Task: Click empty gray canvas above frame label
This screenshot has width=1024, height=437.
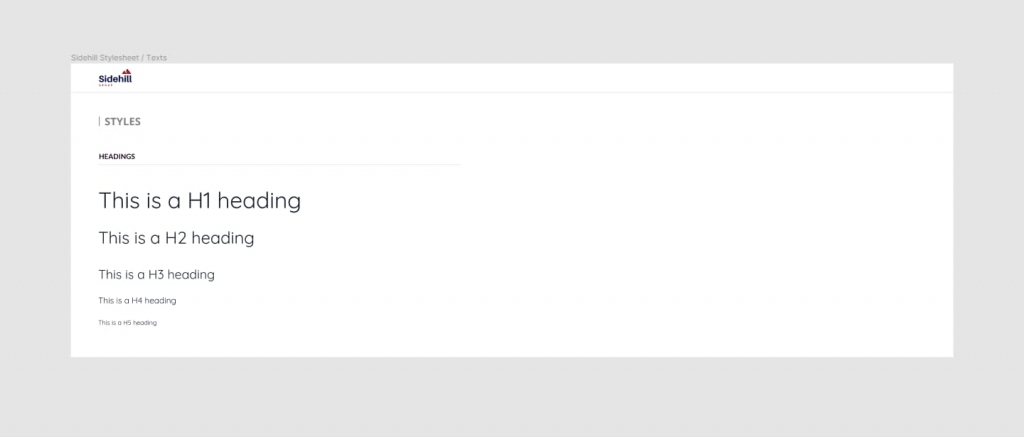Action: 512,26
